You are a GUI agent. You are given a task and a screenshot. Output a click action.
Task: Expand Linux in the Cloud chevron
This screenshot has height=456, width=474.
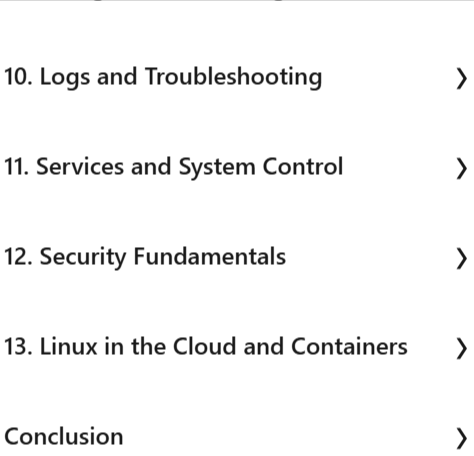(461, 349)
